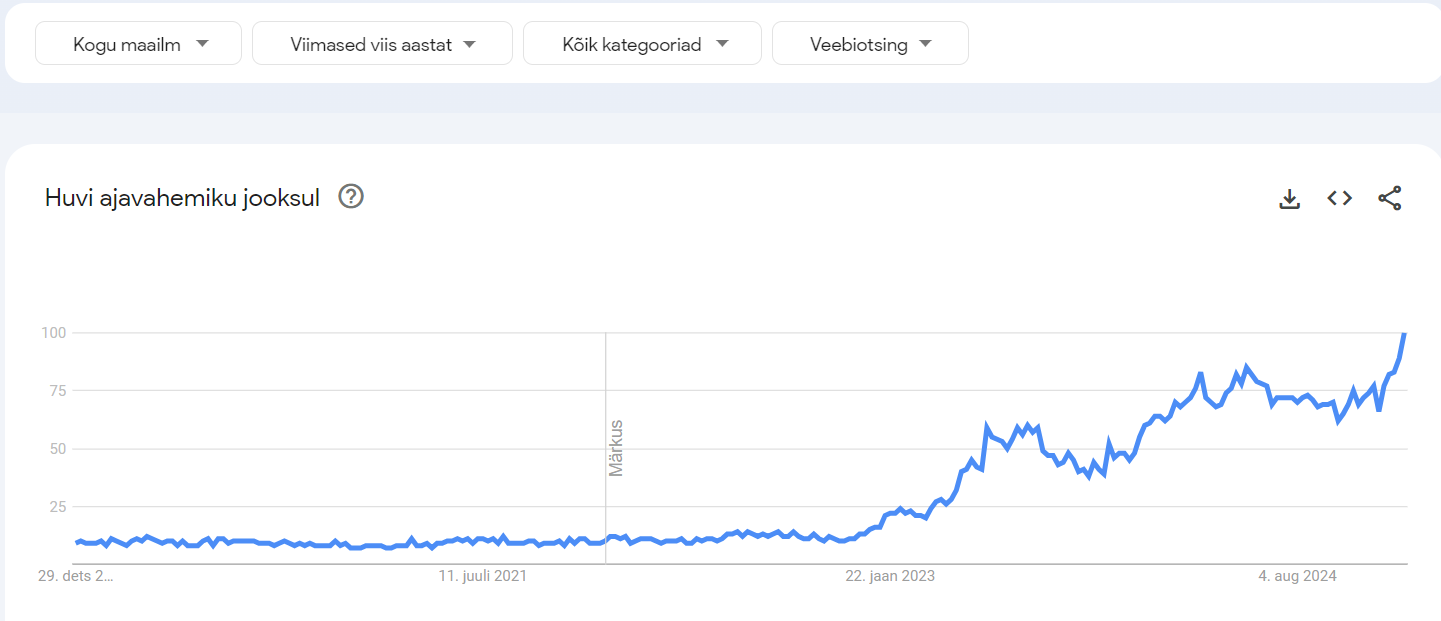Open the Kõik kategooriad category dropdown
This screenshot has width=1441, height=621.
click(x=642, y=44)
